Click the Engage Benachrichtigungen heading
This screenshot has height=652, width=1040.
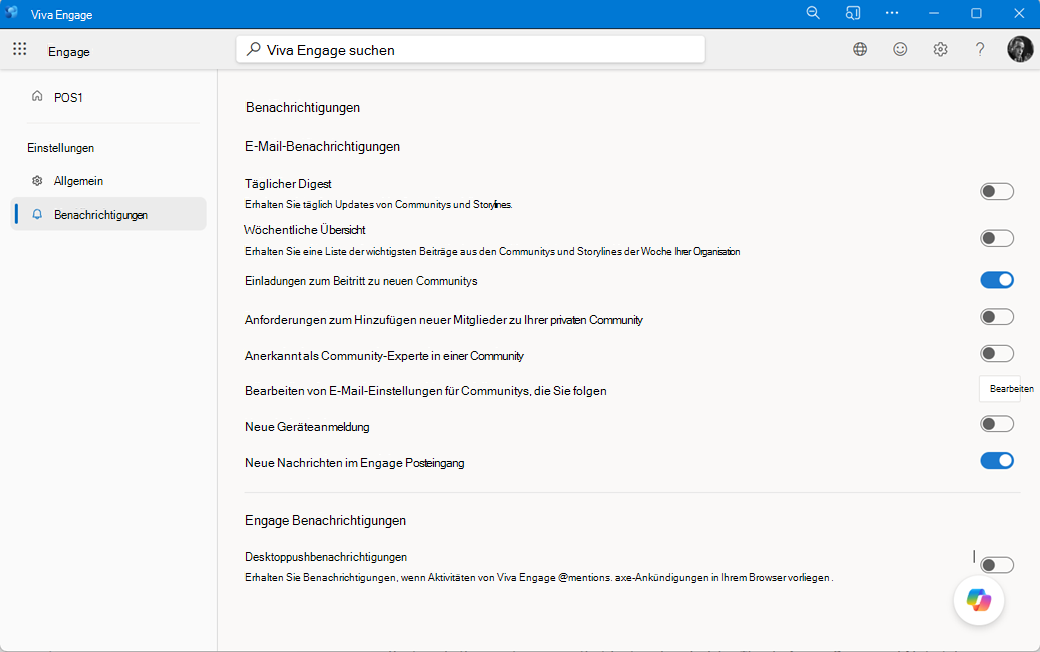[x=325, y=521]
